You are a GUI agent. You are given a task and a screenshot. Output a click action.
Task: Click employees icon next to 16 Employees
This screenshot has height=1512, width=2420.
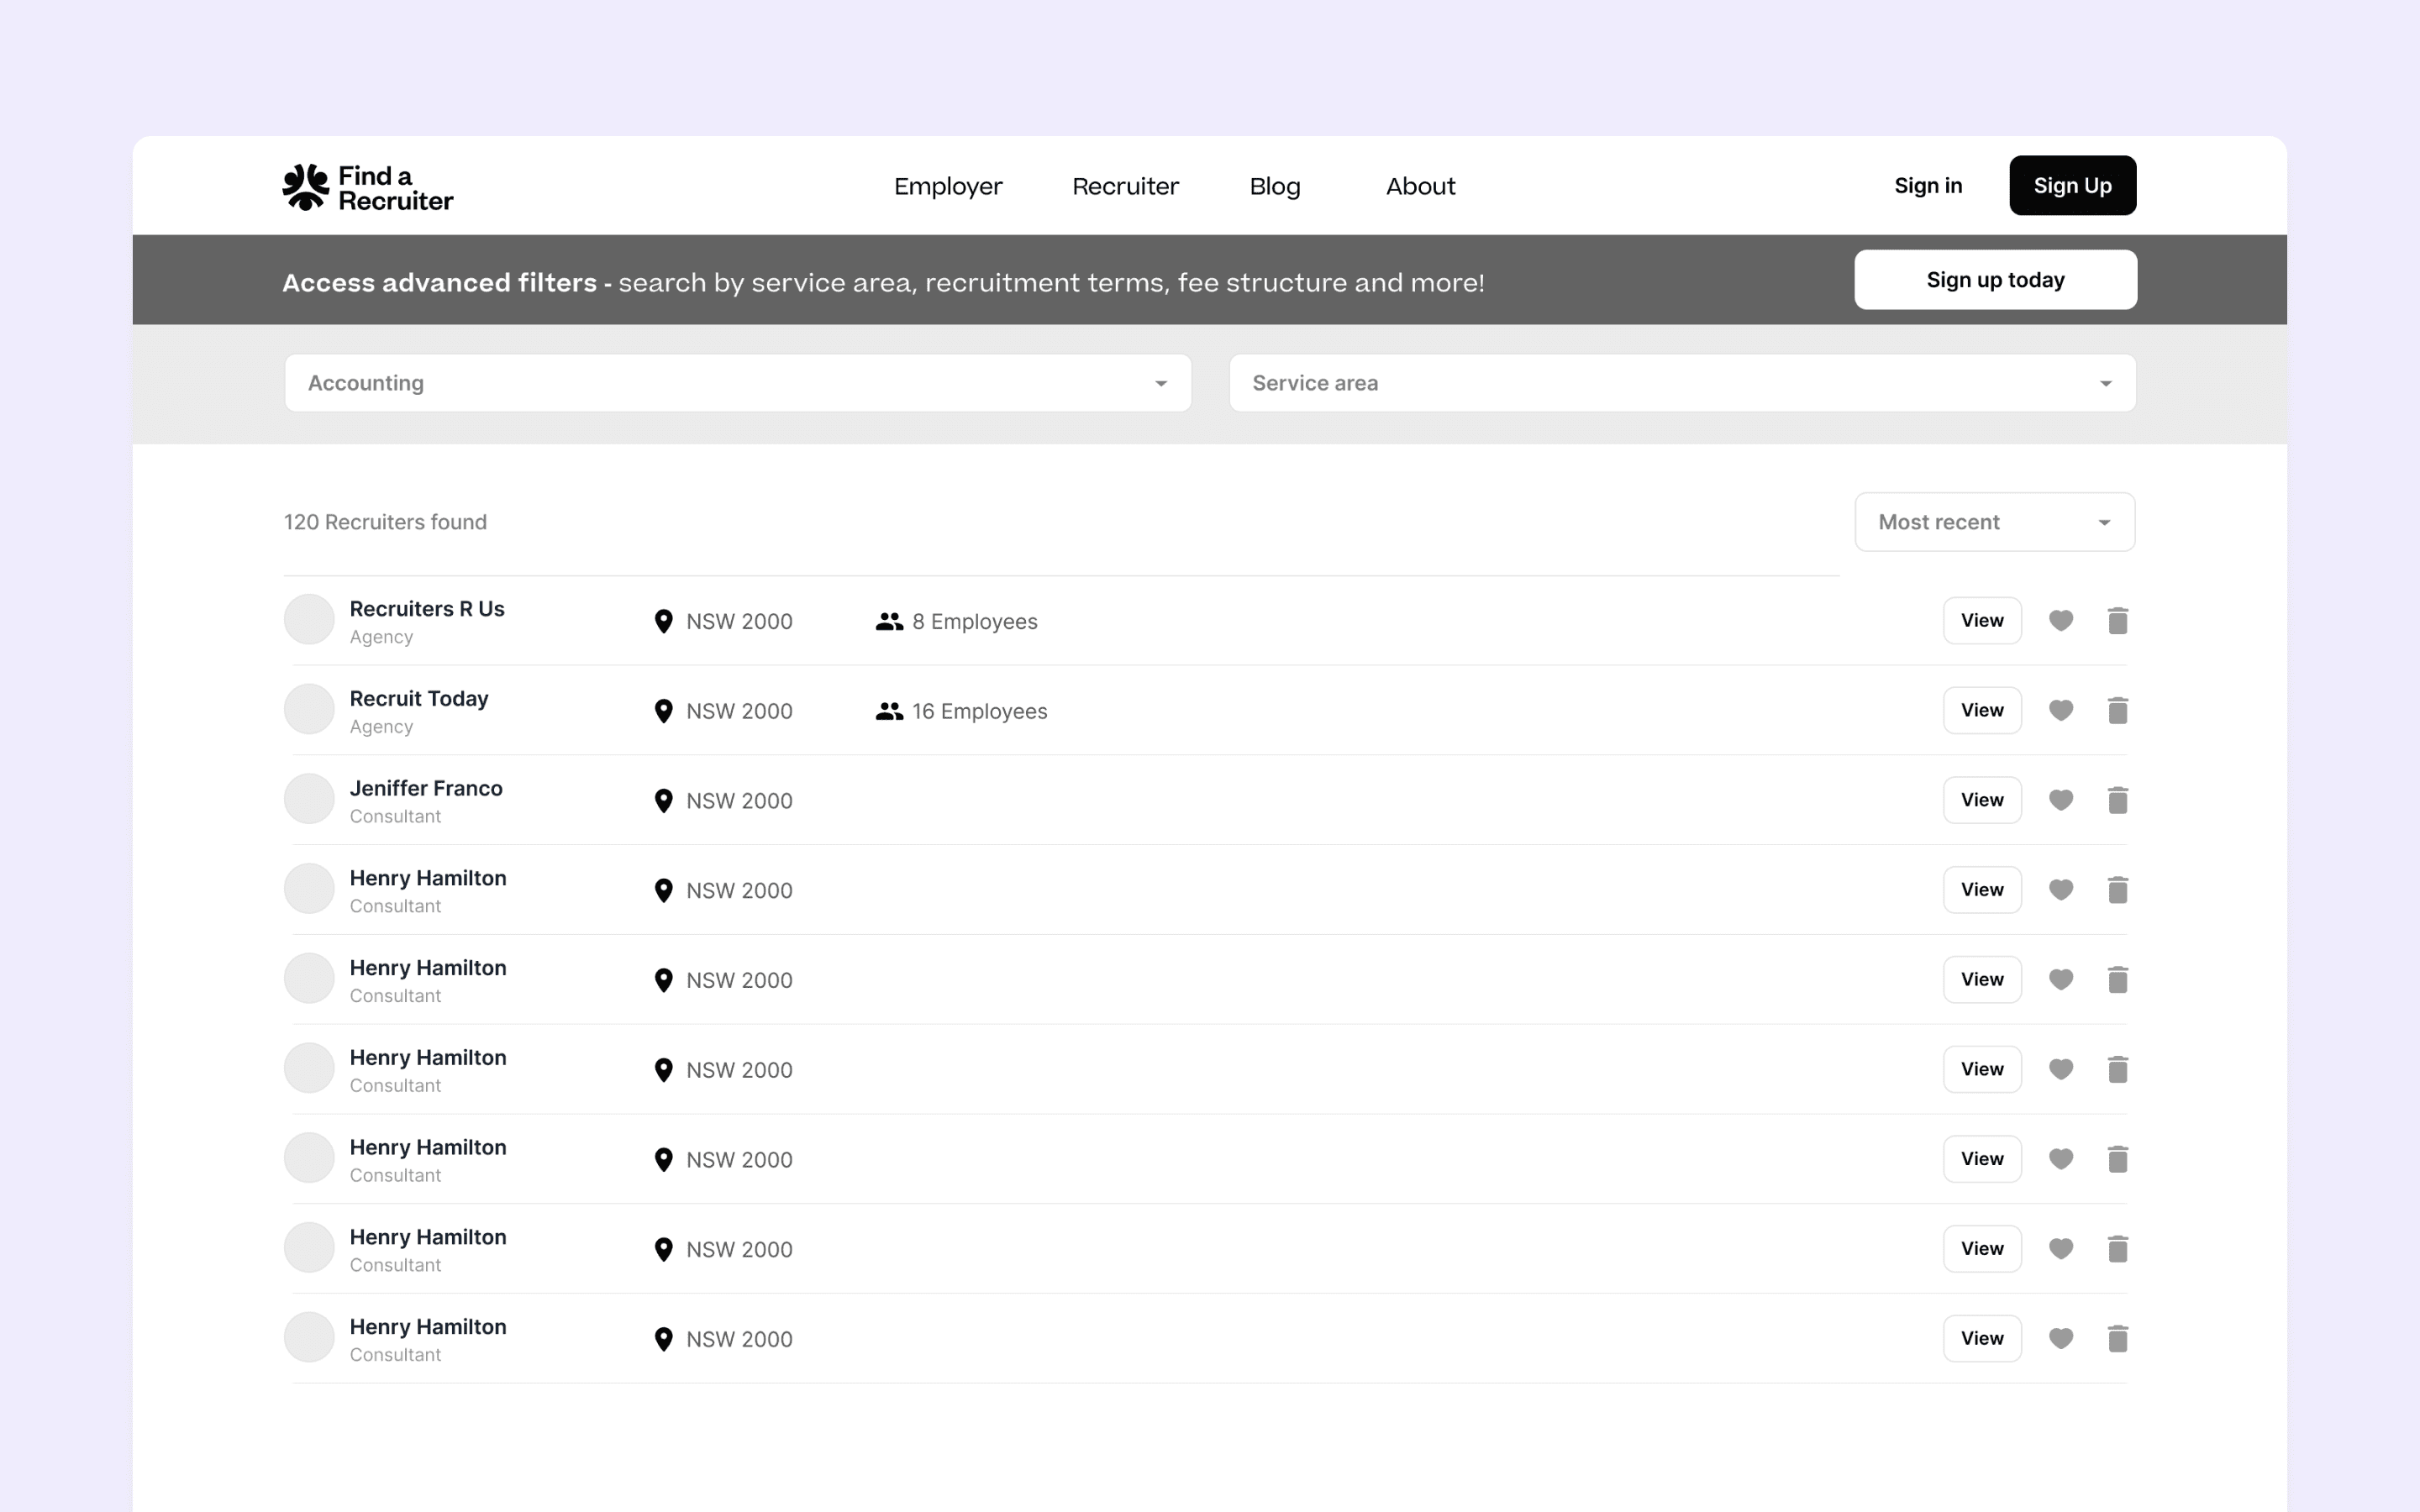pyautogui.click(x=888, y=711)
